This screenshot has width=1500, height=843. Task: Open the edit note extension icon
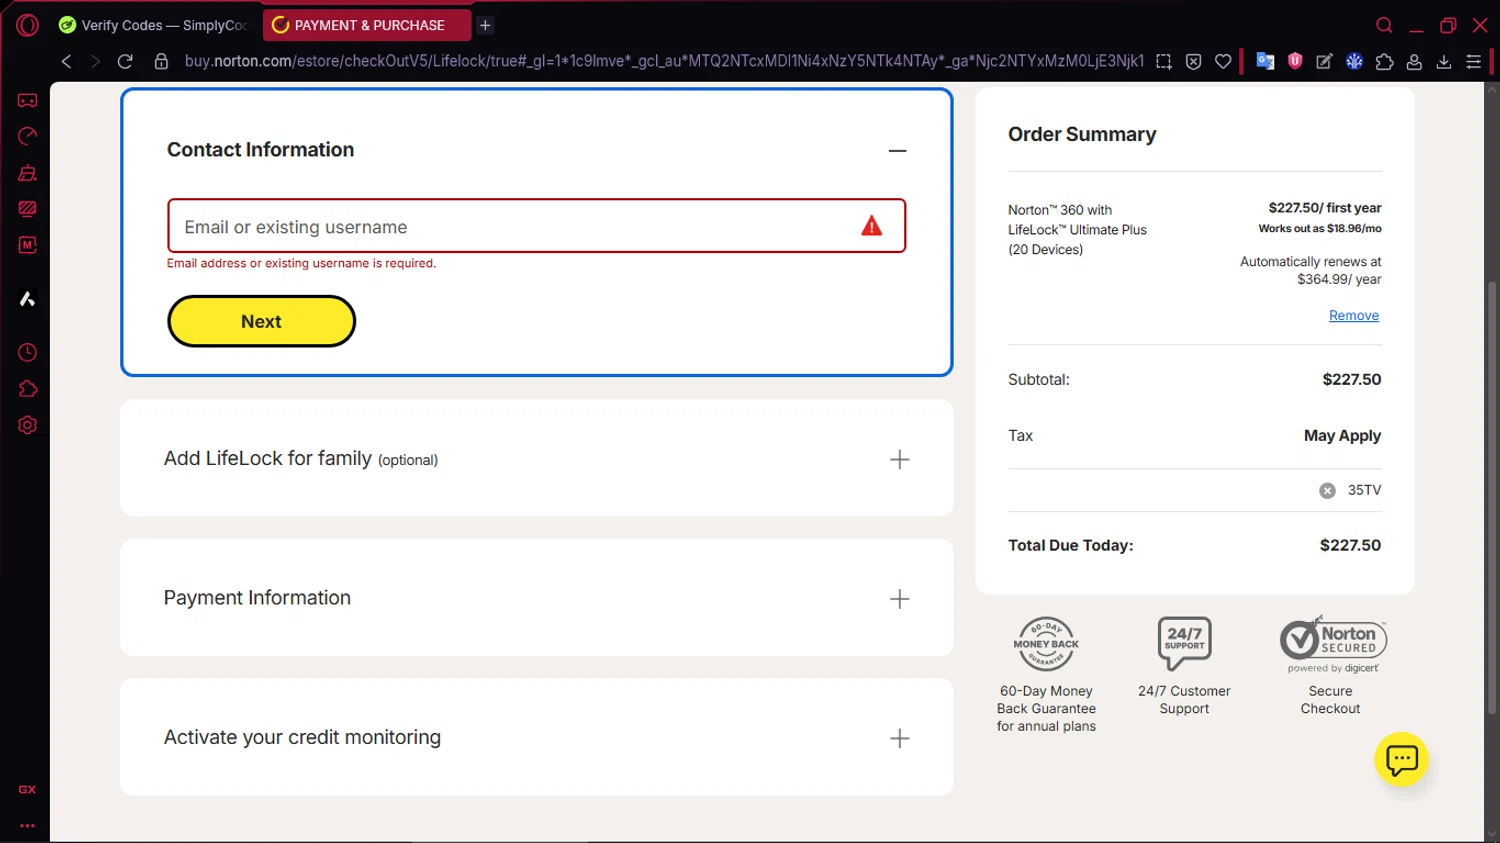1324,61
